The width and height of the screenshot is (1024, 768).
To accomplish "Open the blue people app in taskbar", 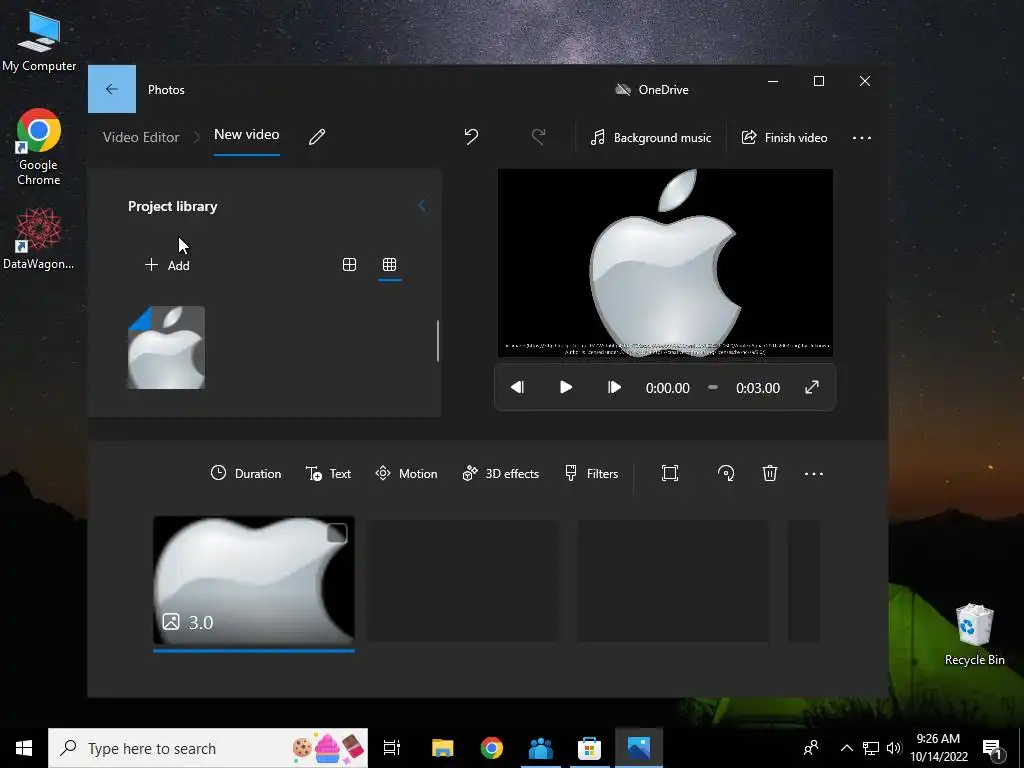I will [x=540, y=748].
